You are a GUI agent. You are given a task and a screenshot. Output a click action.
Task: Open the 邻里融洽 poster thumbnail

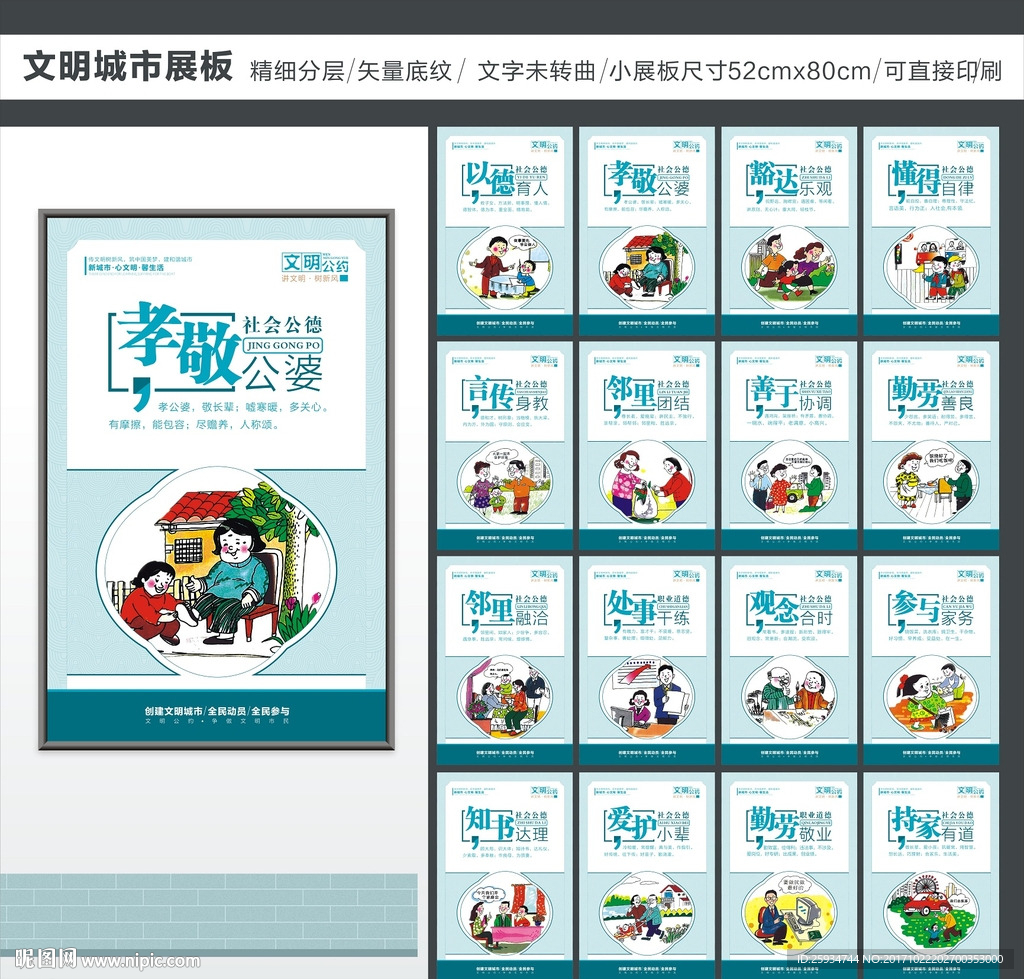tap(505, 660)
